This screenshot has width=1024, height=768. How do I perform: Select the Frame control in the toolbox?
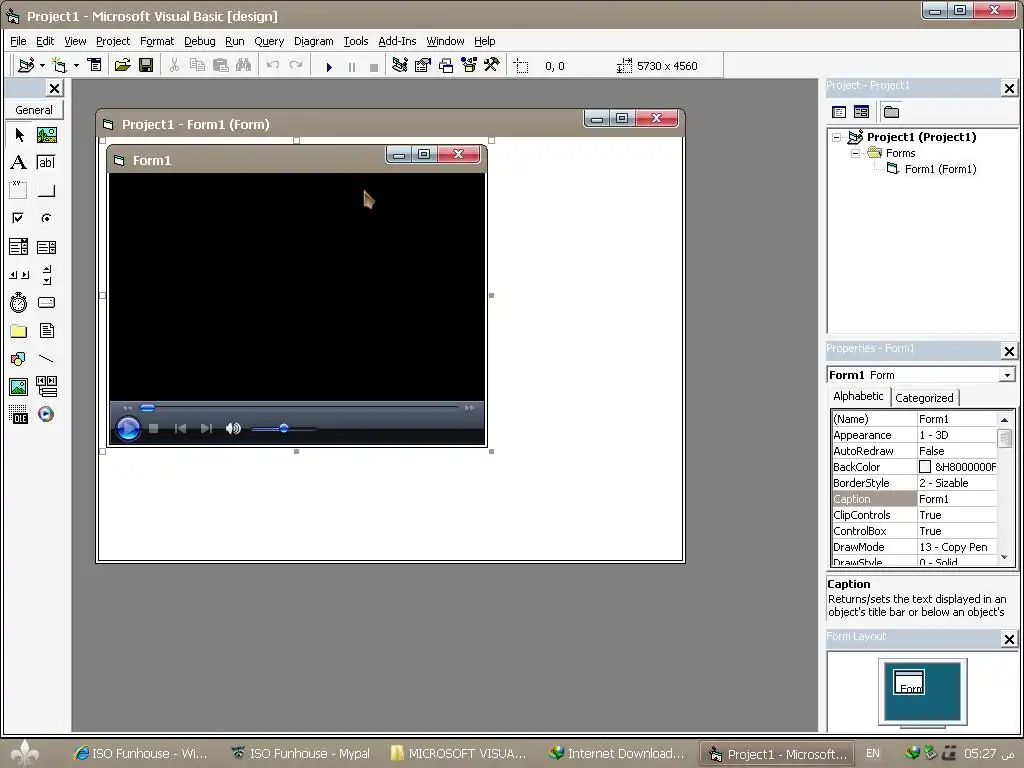pos(19,190)
